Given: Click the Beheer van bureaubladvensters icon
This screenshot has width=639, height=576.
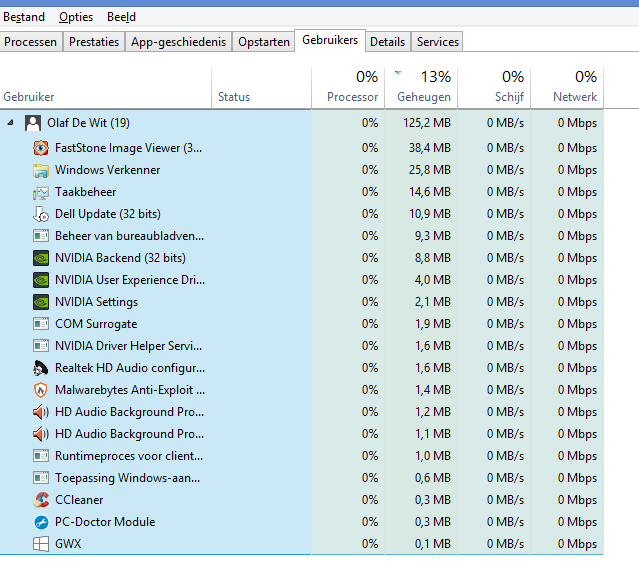Looking at the screenshot, I should [41, 236].
